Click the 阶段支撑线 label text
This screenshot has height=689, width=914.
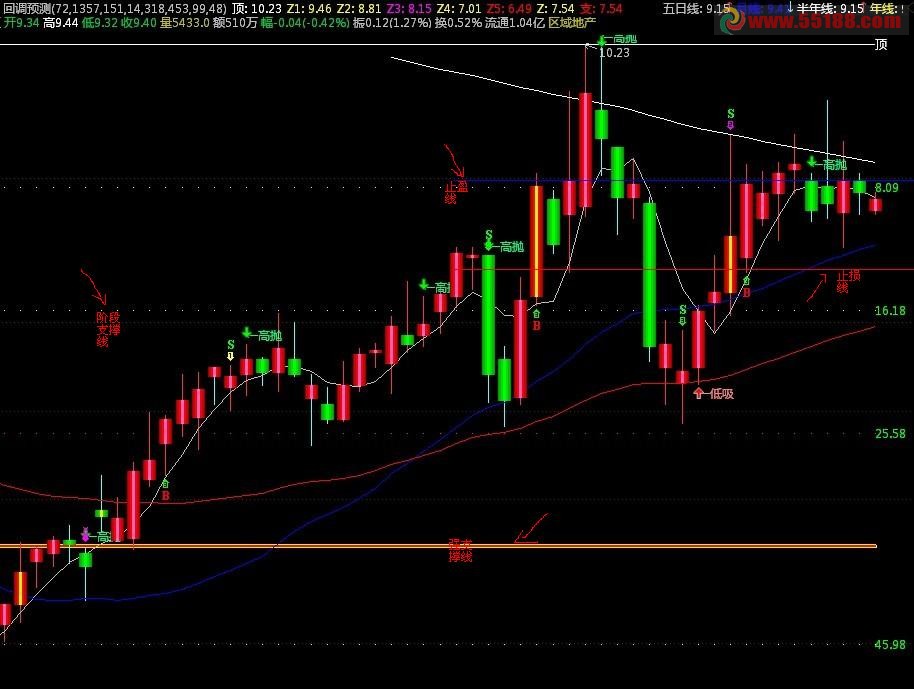[x=108, y=329]
